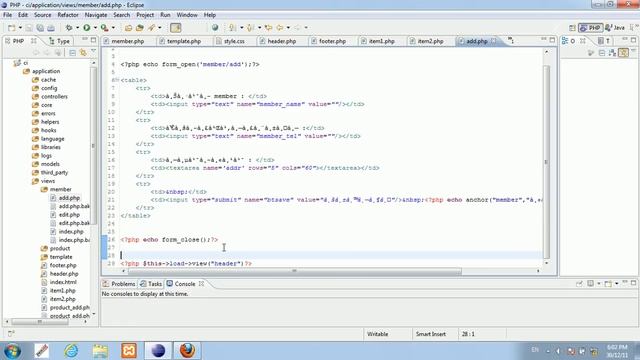Click the Open Task folder icon
This screenshot has width=640, height=360.
pyautogui.click(x=140, y=28)
